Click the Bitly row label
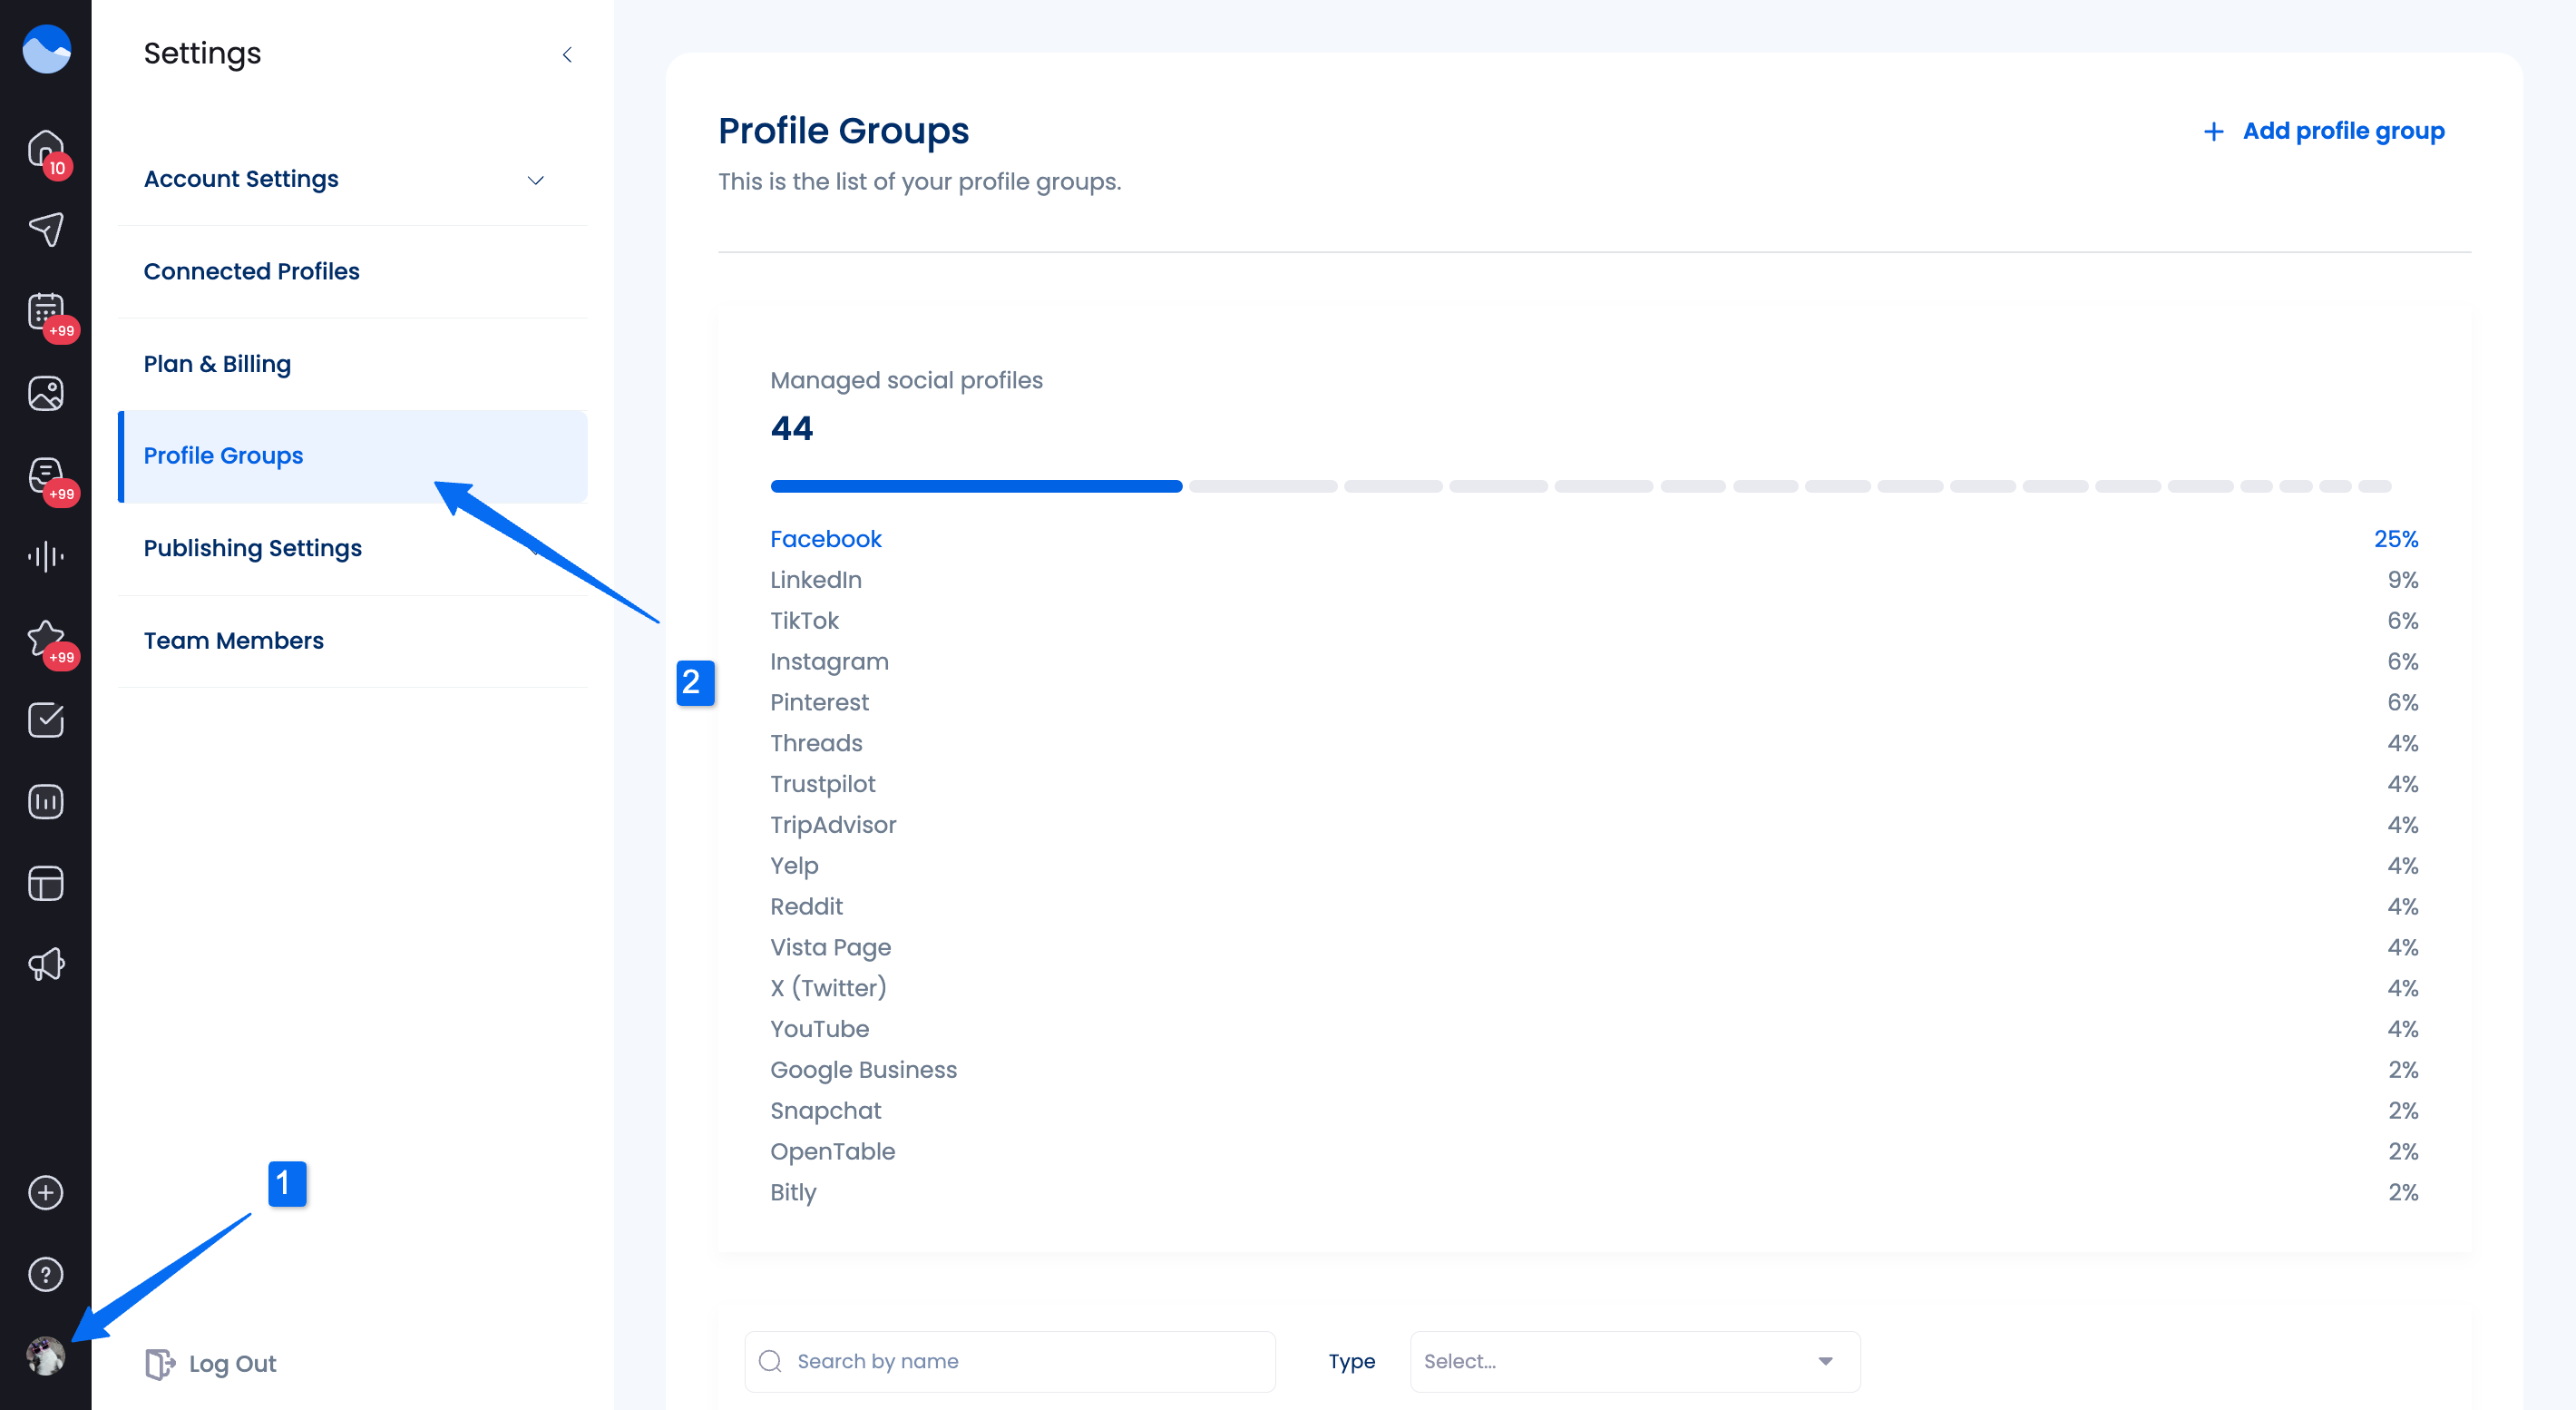 click(x=793, y=1193)
